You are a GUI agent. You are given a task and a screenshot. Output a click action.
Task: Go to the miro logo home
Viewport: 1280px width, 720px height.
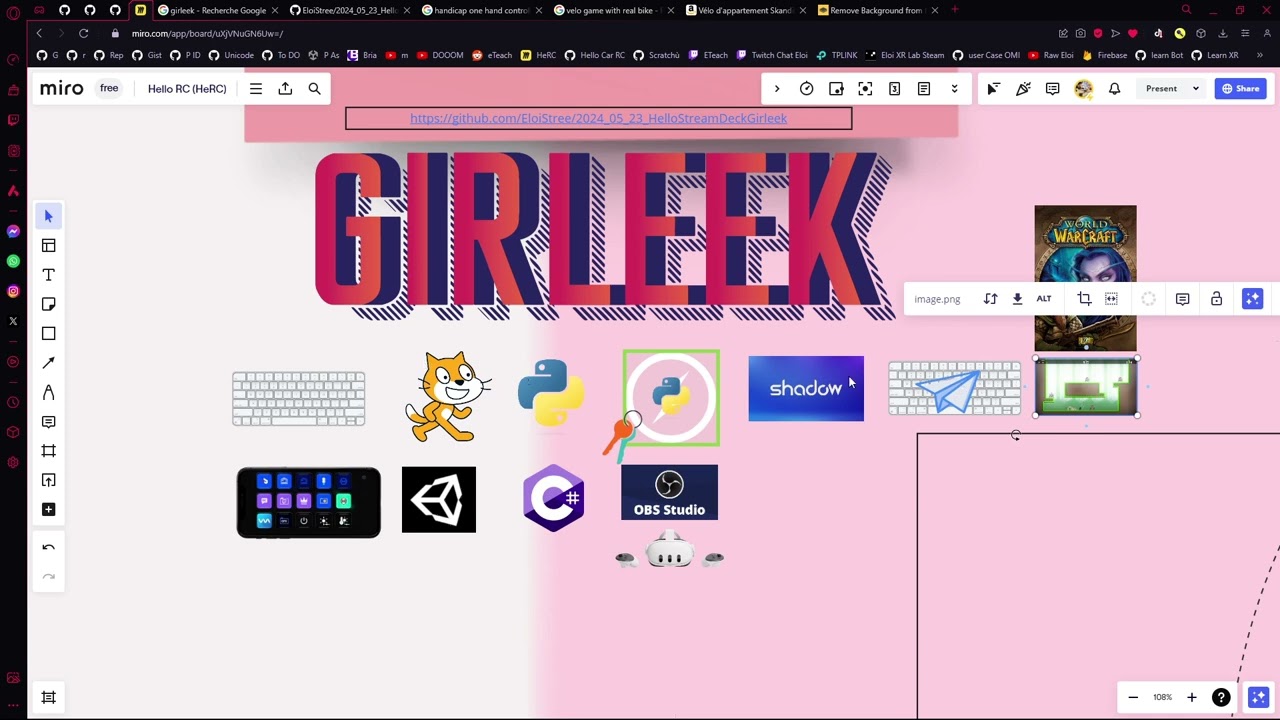pyautogui.click(x=62, y=89)
